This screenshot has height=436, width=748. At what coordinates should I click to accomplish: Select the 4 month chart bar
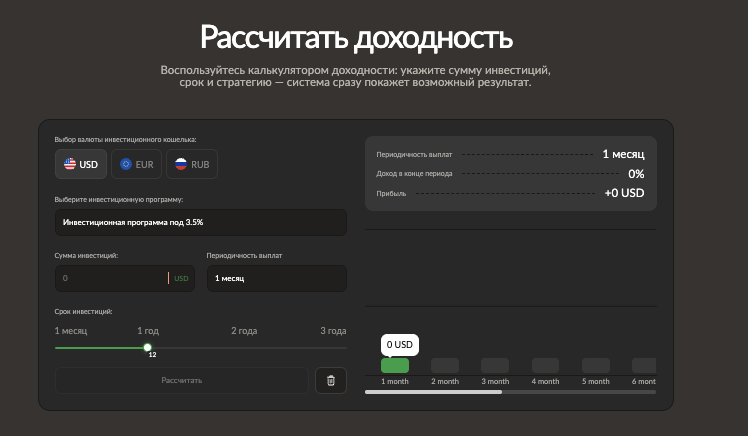point(545,365)
